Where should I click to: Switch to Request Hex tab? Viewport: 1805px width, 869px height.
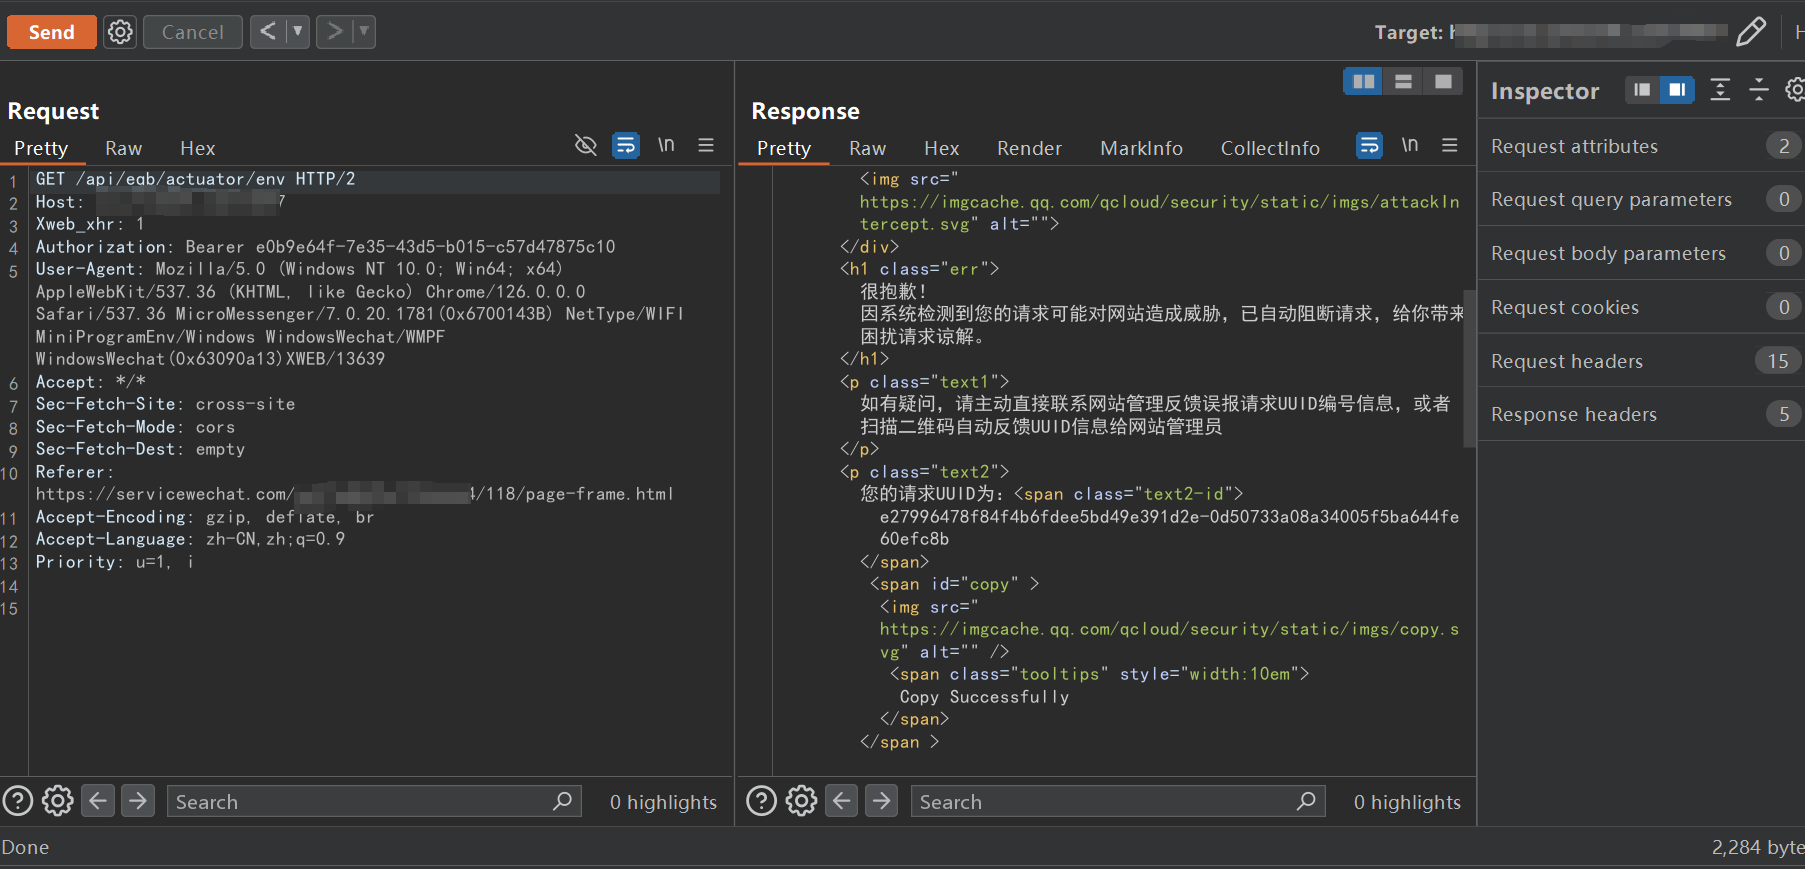pos(198,148)
